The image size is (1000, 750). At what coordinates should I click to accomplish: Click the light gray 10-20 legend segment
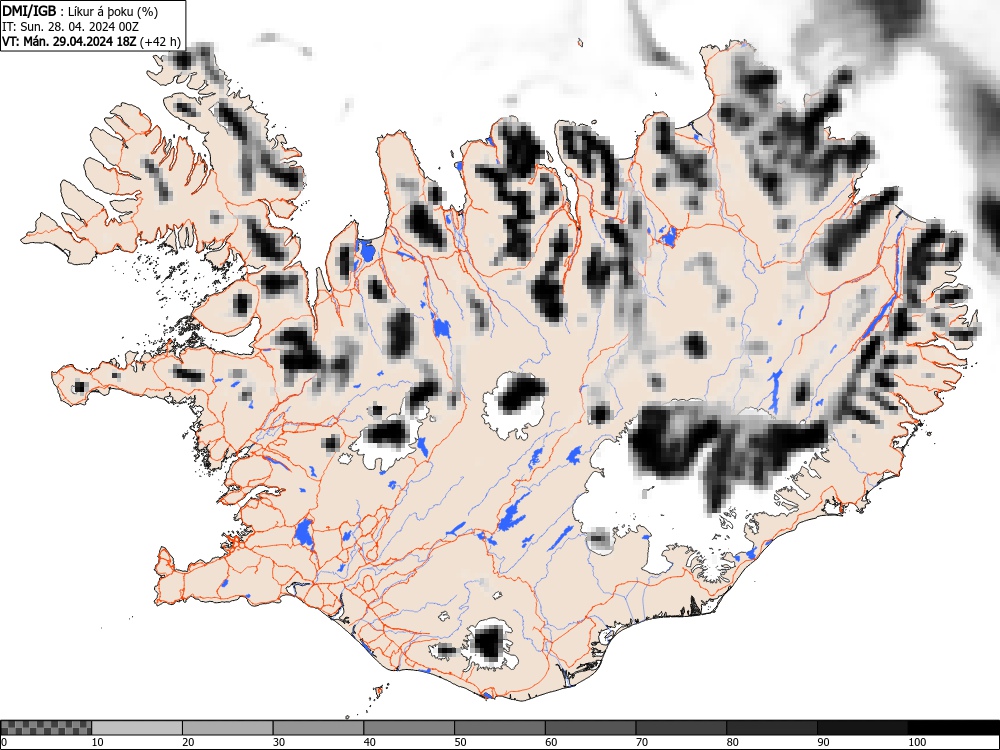(137, 728)
